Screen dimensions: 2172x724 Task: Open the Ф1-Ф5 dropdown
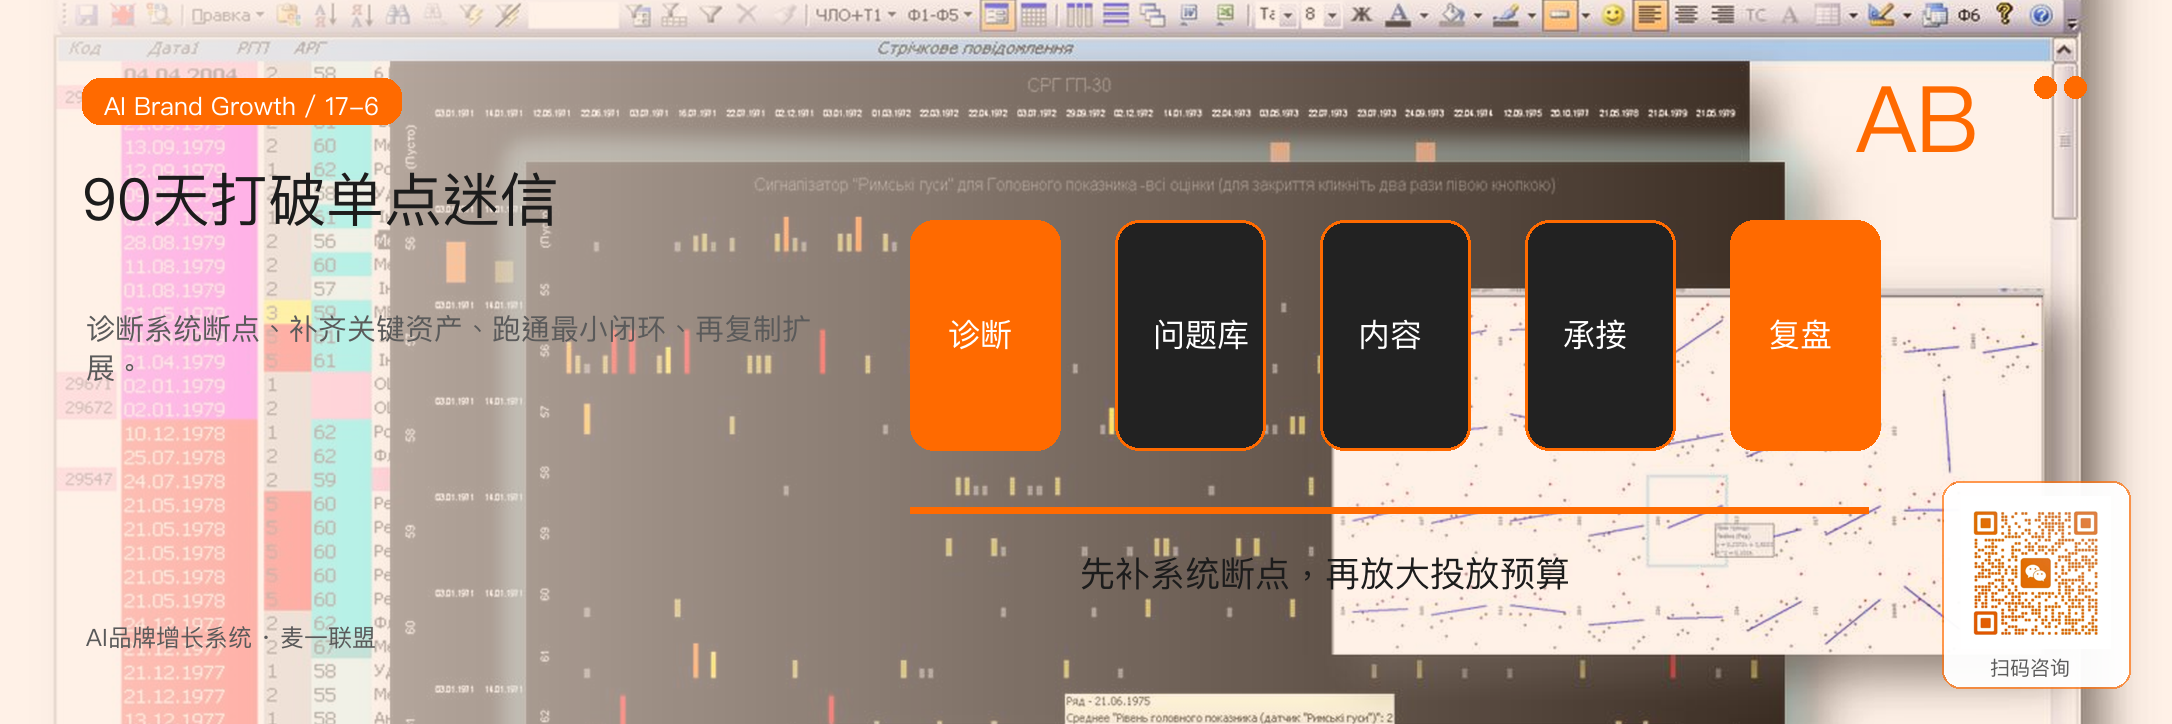pyautogui.click(x=940, y=15)
